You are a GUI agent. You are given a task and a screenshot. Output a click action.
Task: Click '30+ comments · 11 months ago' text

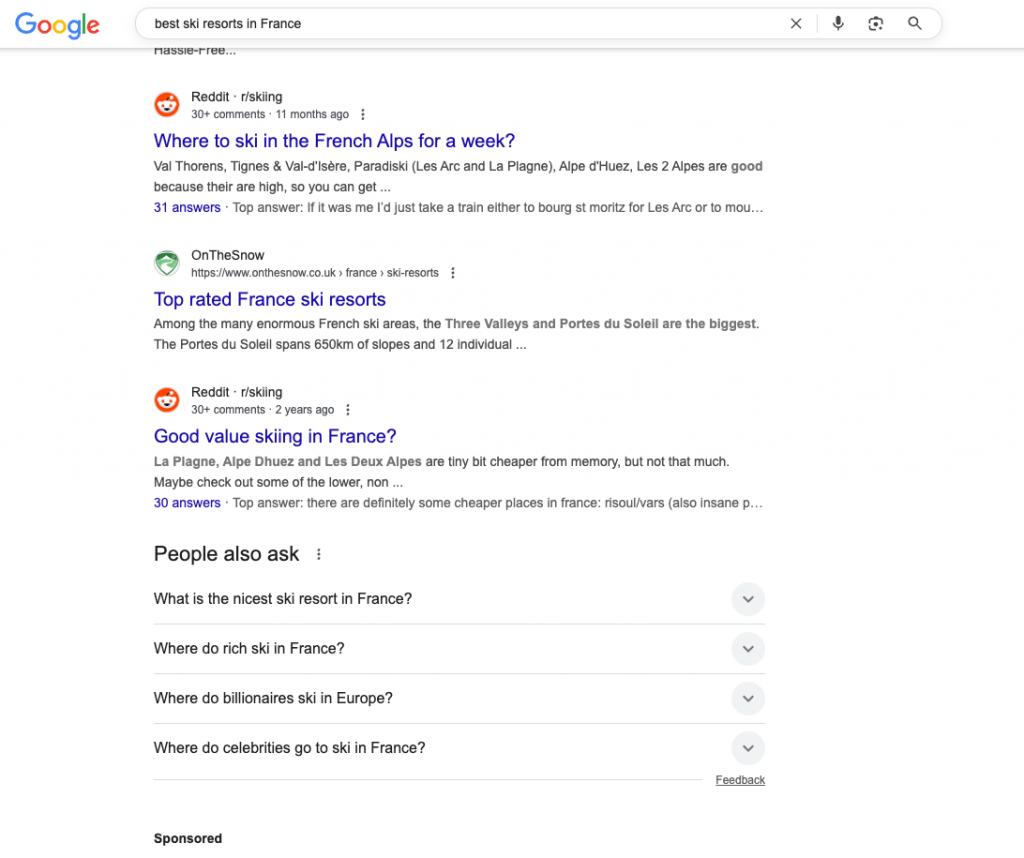270,114
